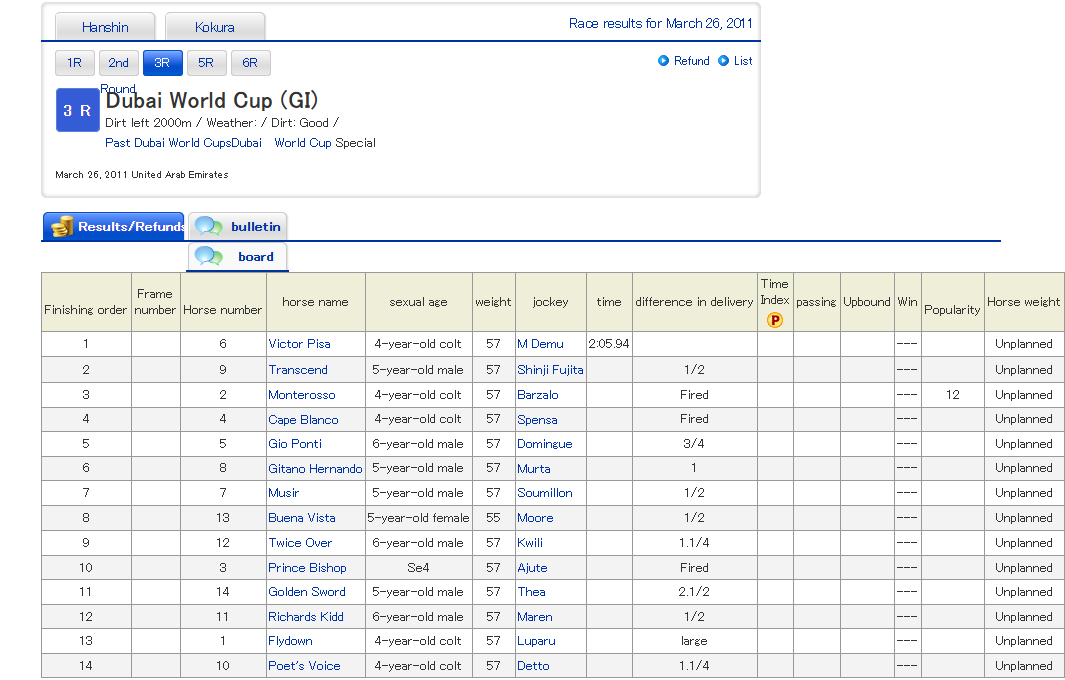1065x680 pixels.
Task: Open jockey Shinji Fujita's profile
Action: (550, 370)
